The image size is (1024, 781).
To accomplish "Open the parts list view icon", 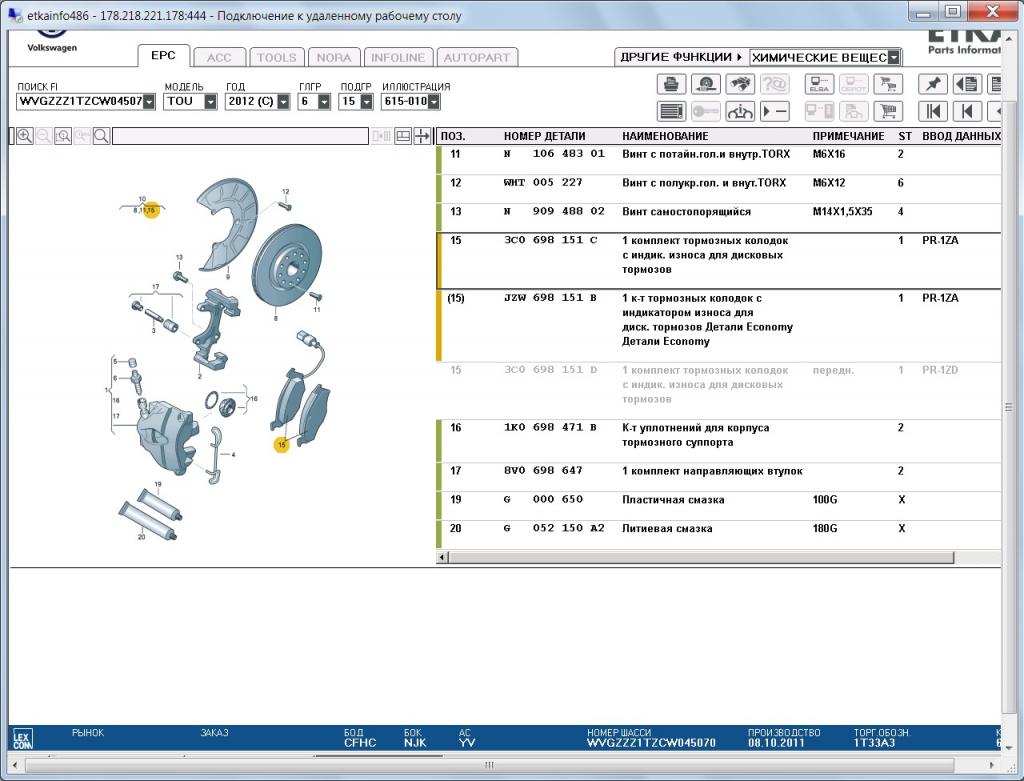I will (x=671, y=112).
